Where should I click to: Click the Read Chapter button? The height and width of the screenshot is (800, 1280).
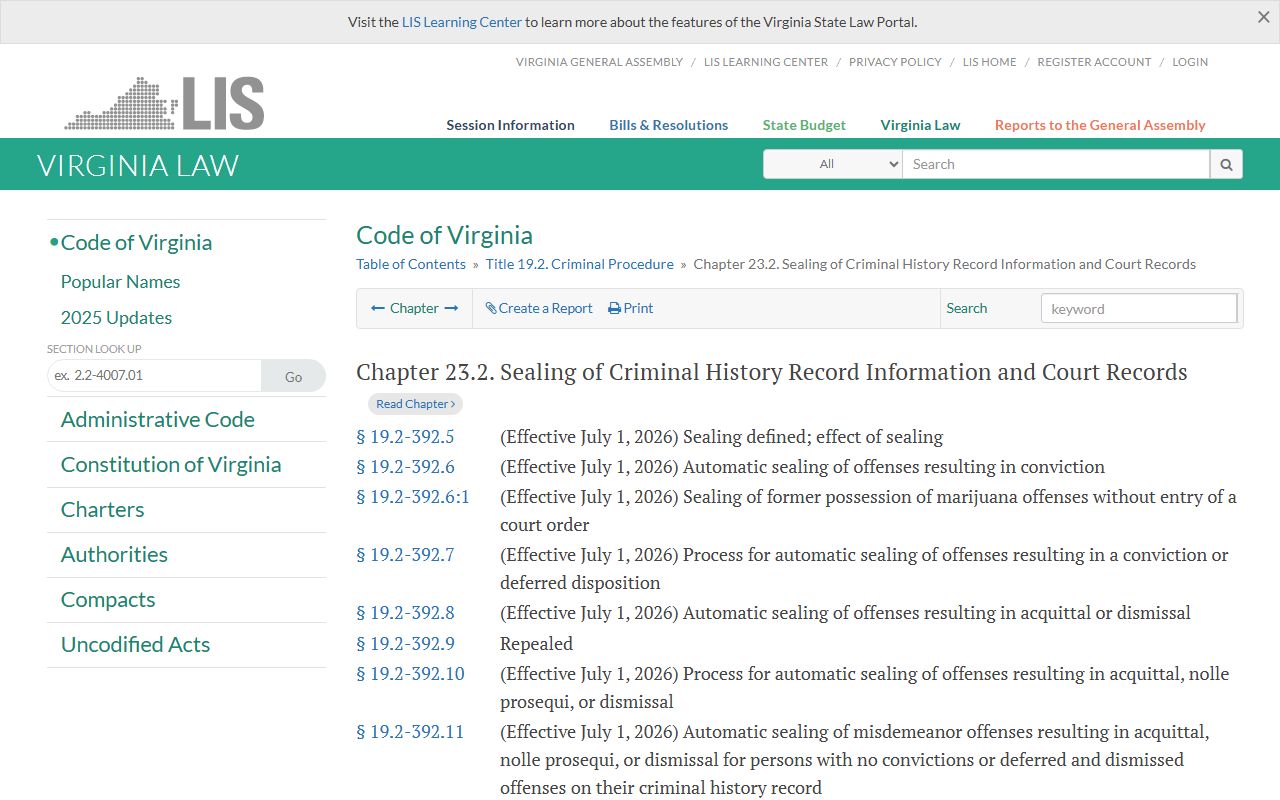coord(416,404)
